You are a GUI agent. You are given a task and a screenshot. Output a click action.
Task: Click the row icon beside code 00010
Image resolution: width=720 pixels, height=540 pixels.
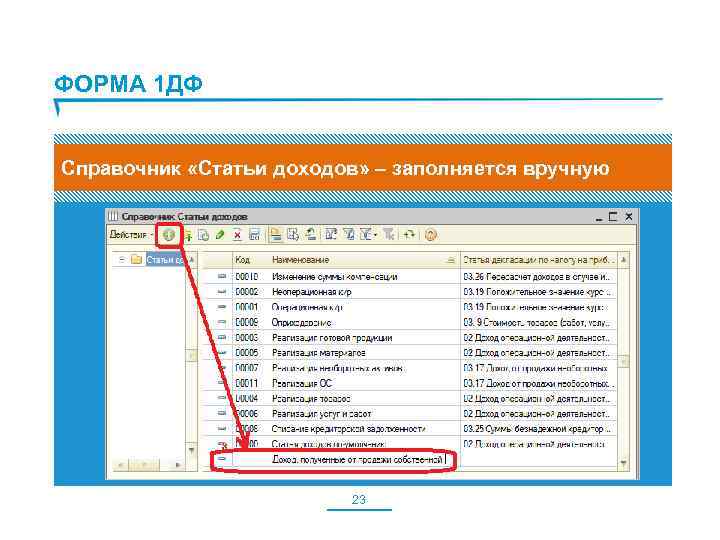pyautogui.click(x=222, y=276)
